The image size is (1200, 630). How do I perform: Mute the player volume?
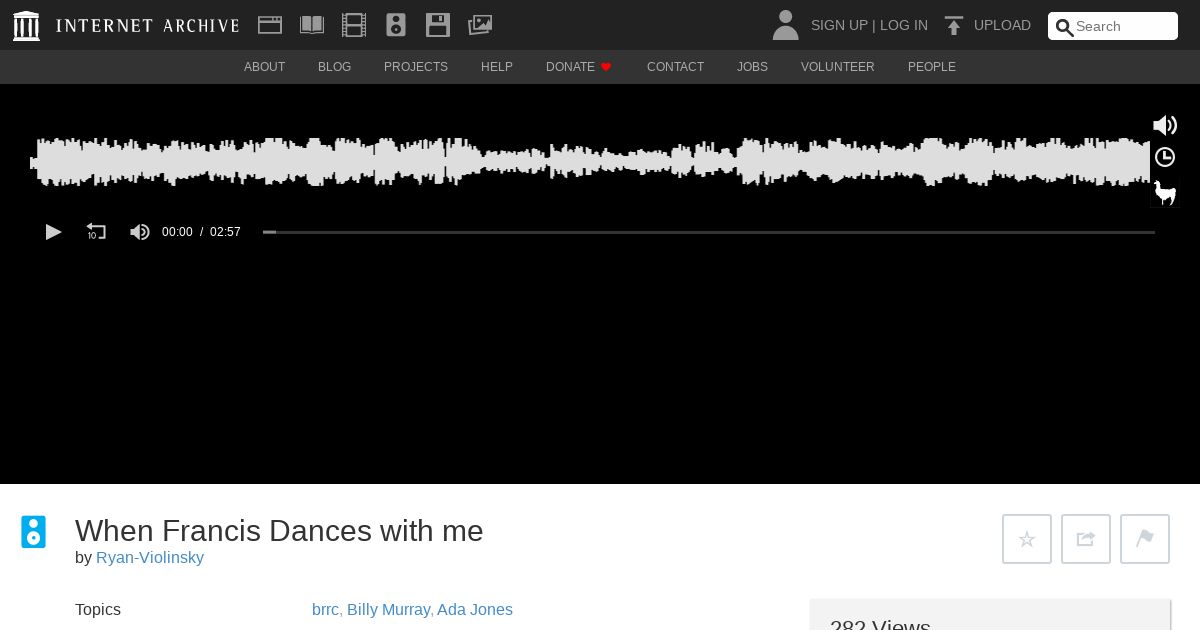(x=140, y=232)
